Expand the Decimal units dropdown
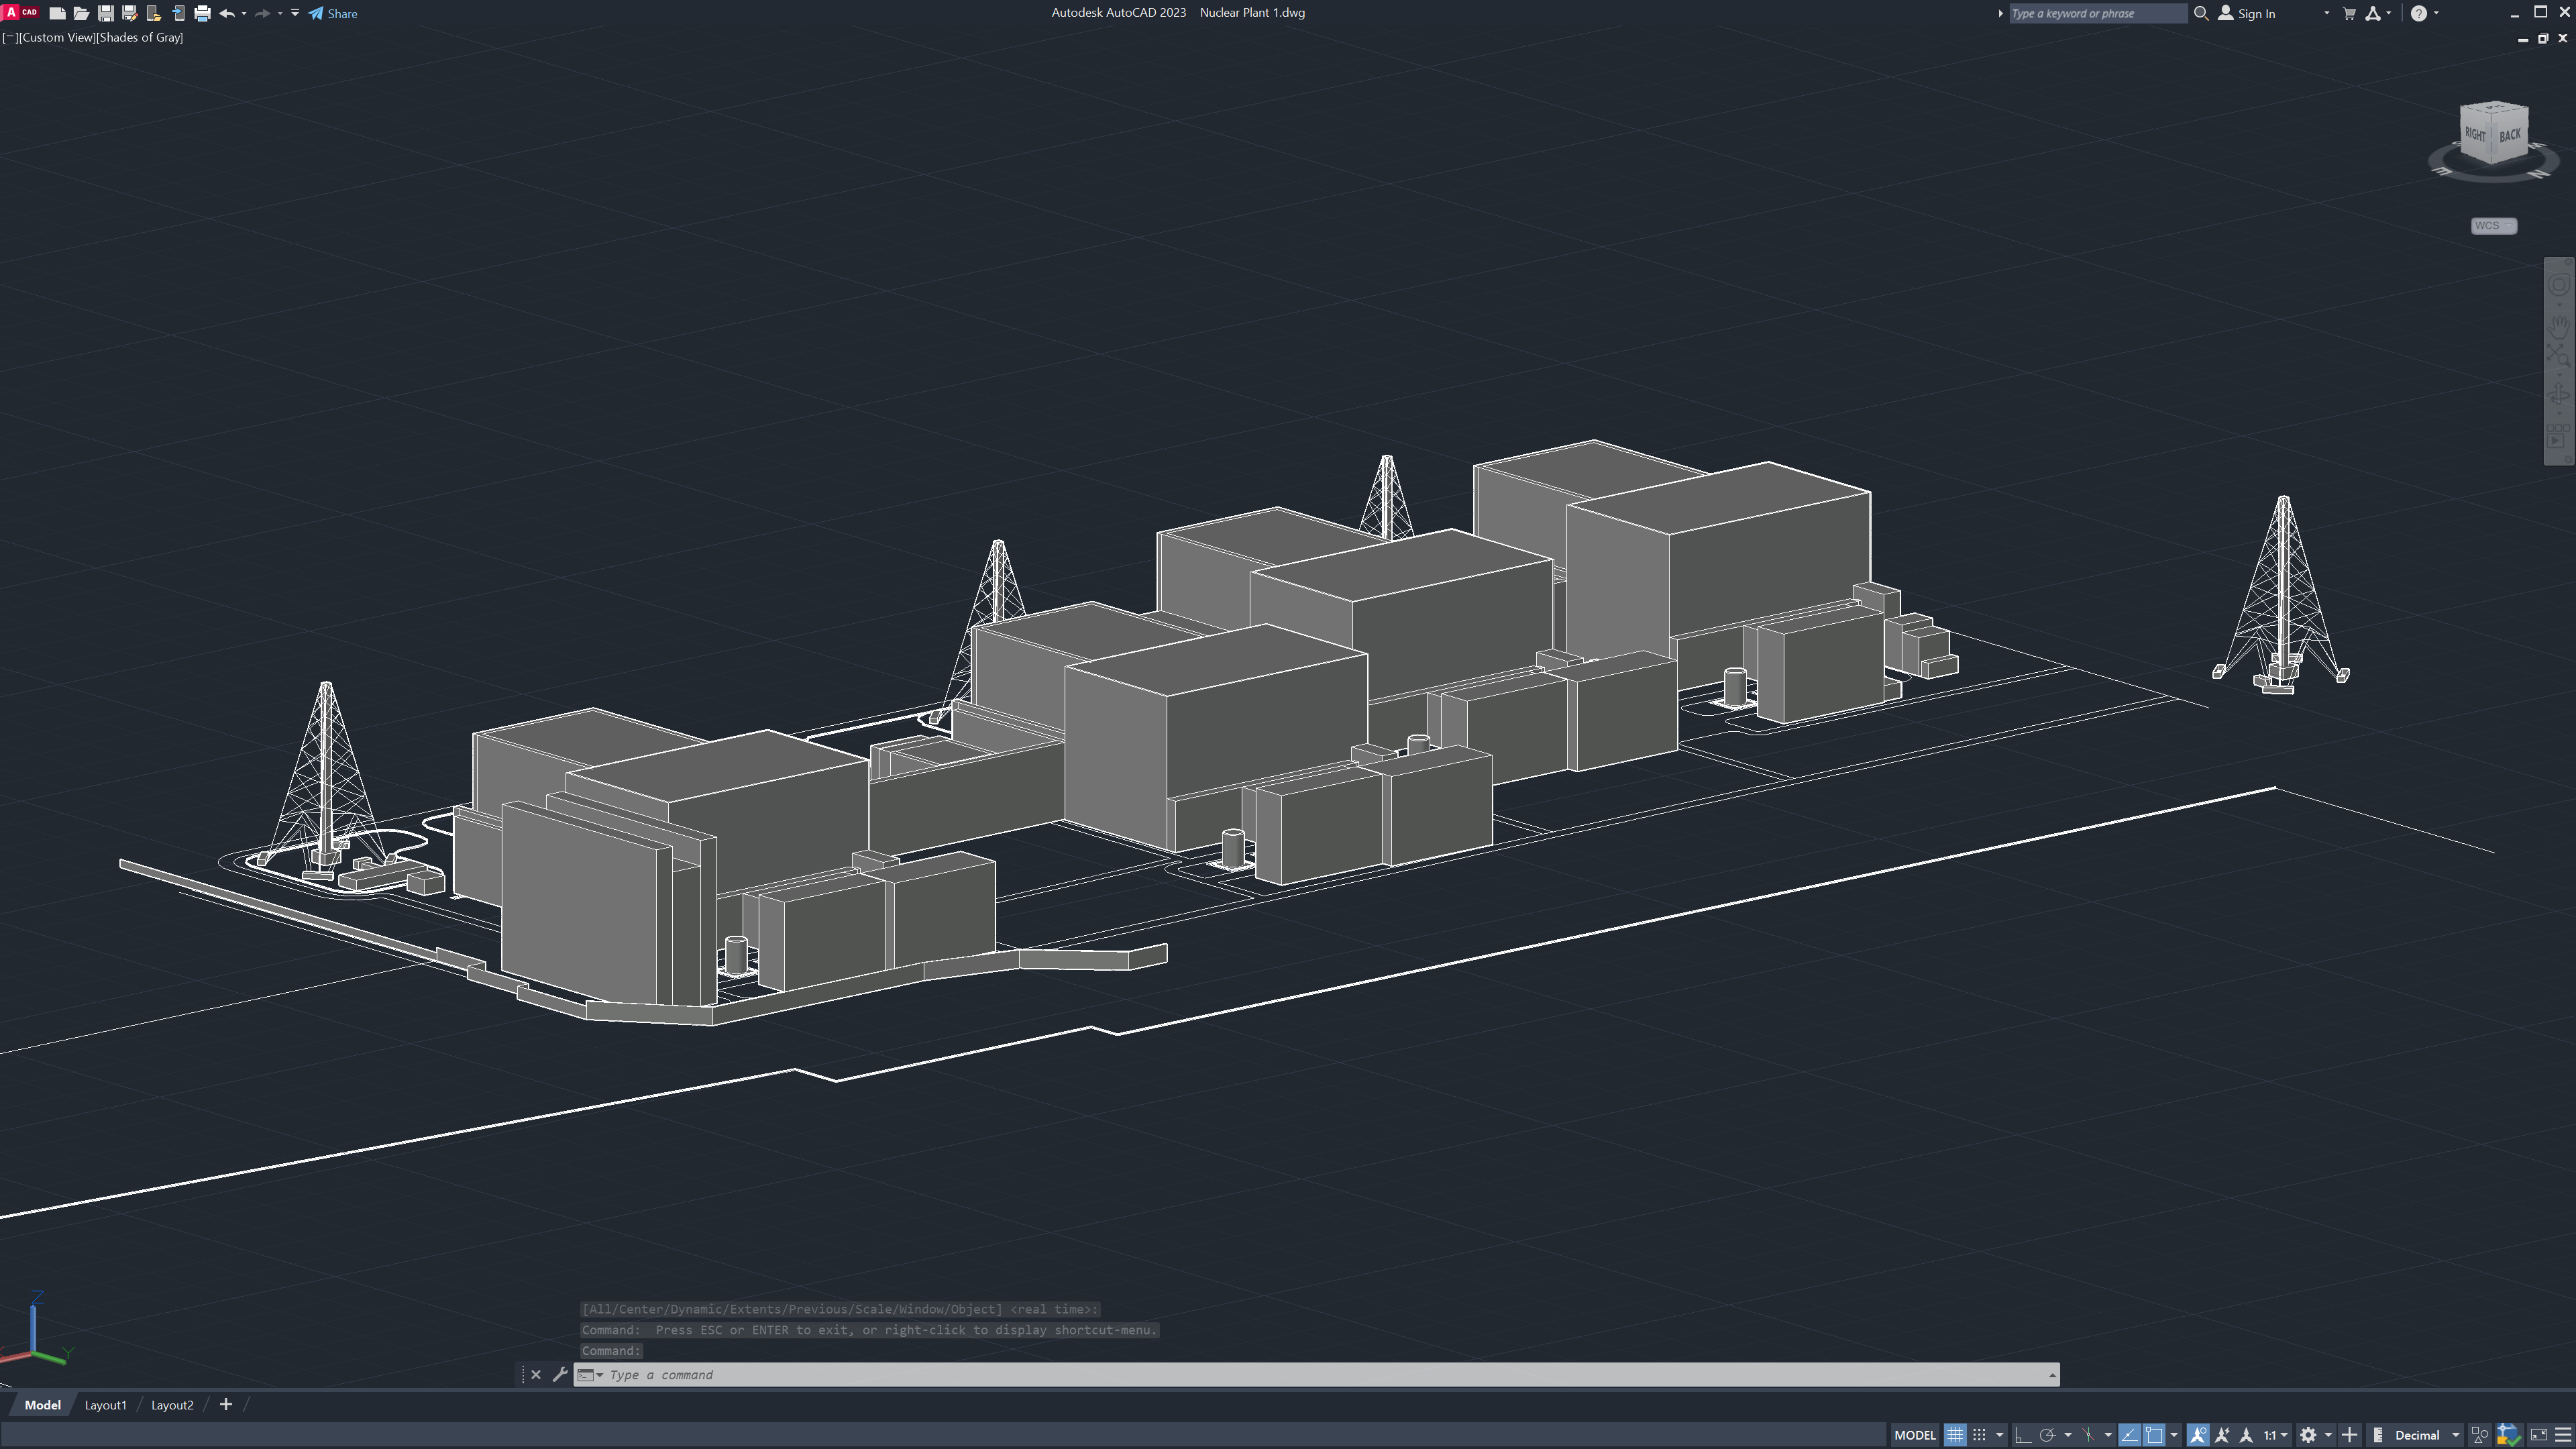 (x=2455, y=1435)
